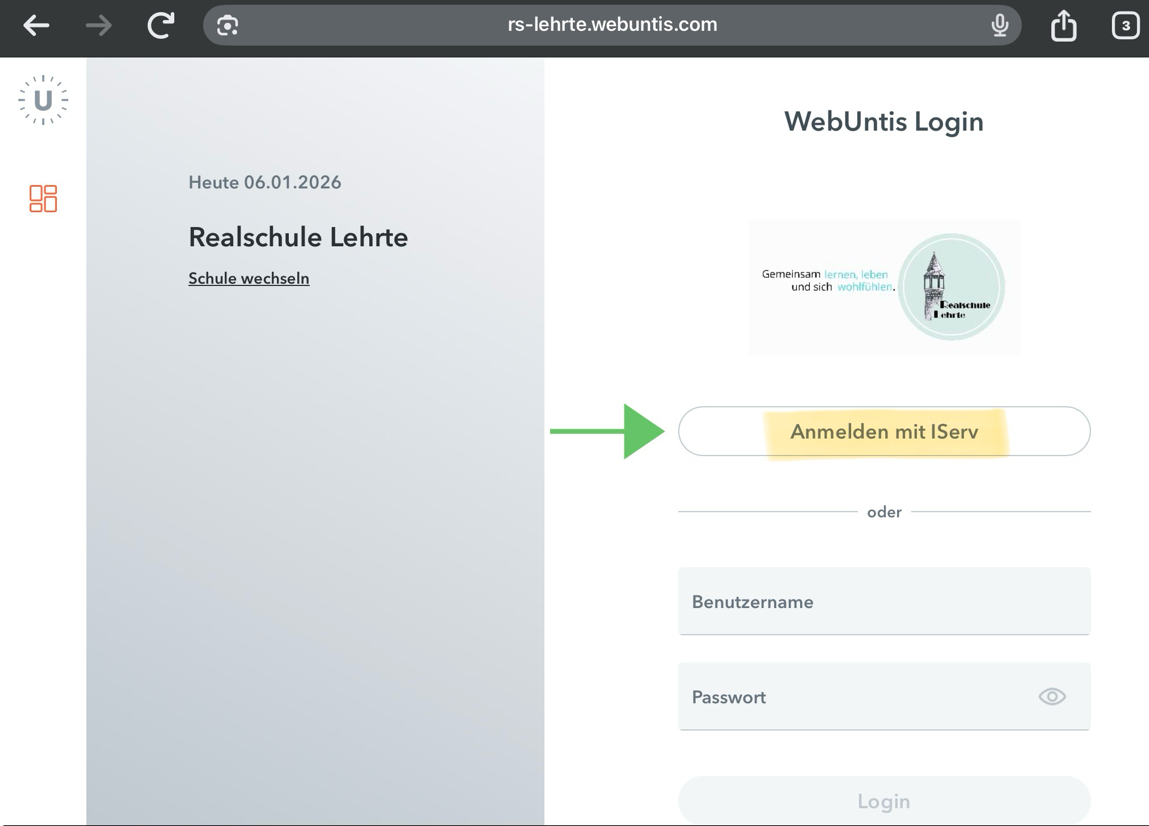This screenshot has width=1149, height=826.
Task: Click the Login button
Action: (x=884, y=801)
